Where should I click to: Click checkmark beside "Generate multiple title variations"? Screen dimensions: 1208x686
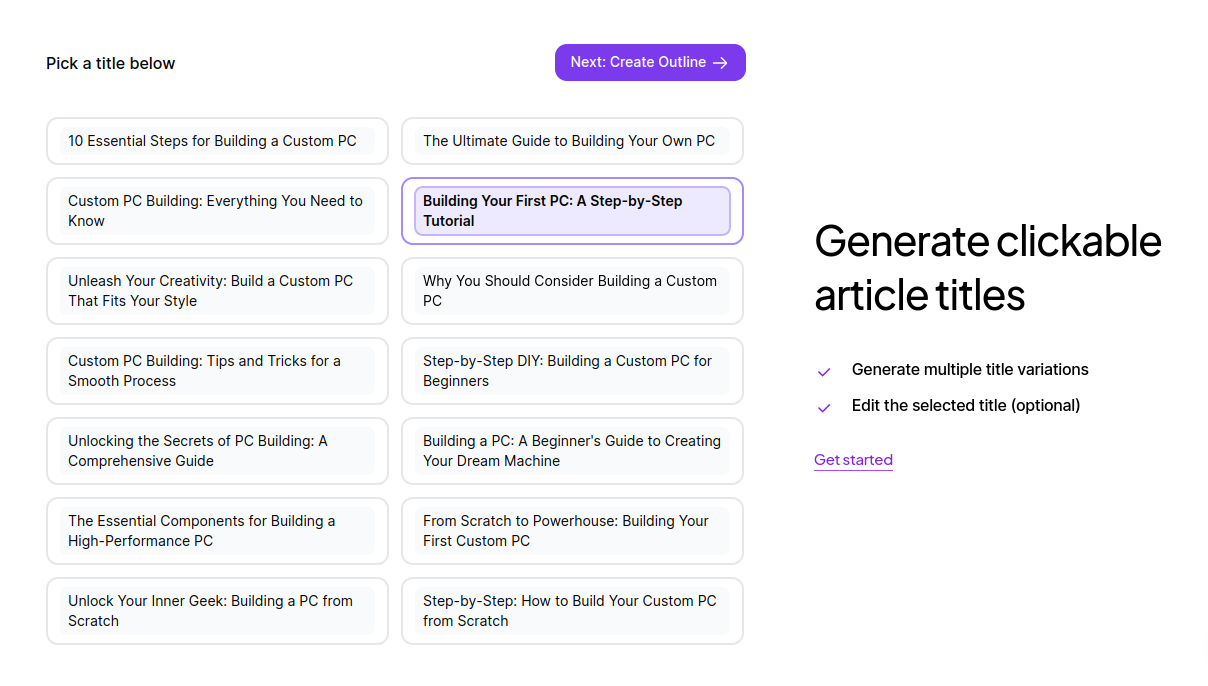click(824, 372)
